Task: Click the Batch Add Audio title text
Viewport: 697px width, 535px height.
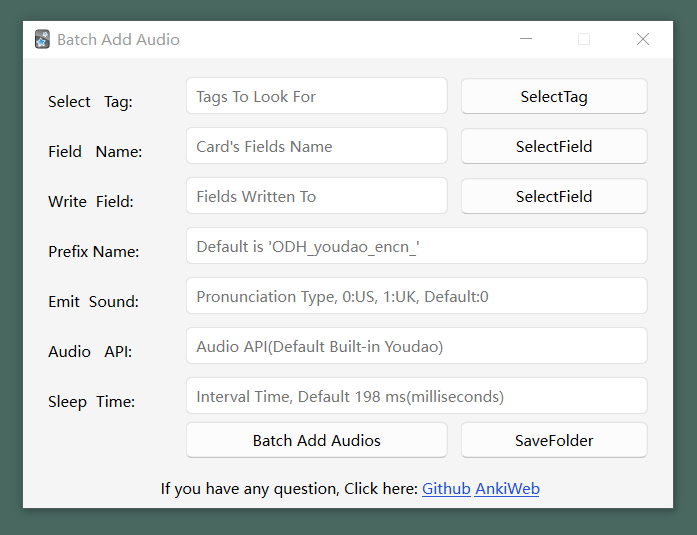Action: [118, 40]
